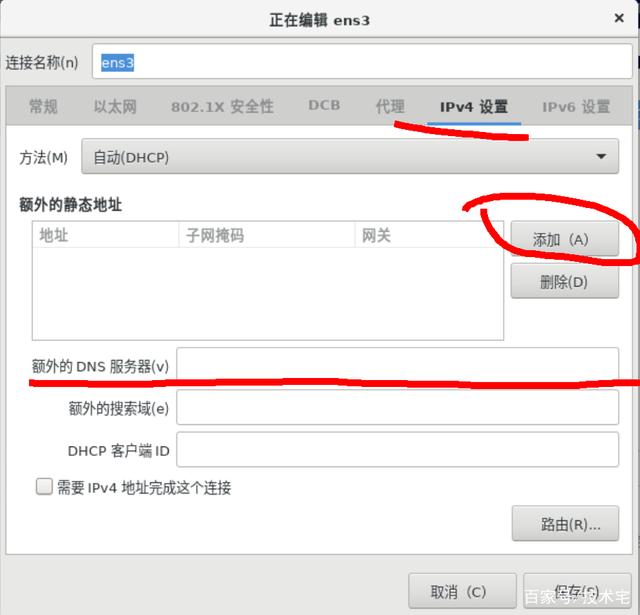Open the 以太网 tab
Screen dimensions: 640x615
point(115,107)
